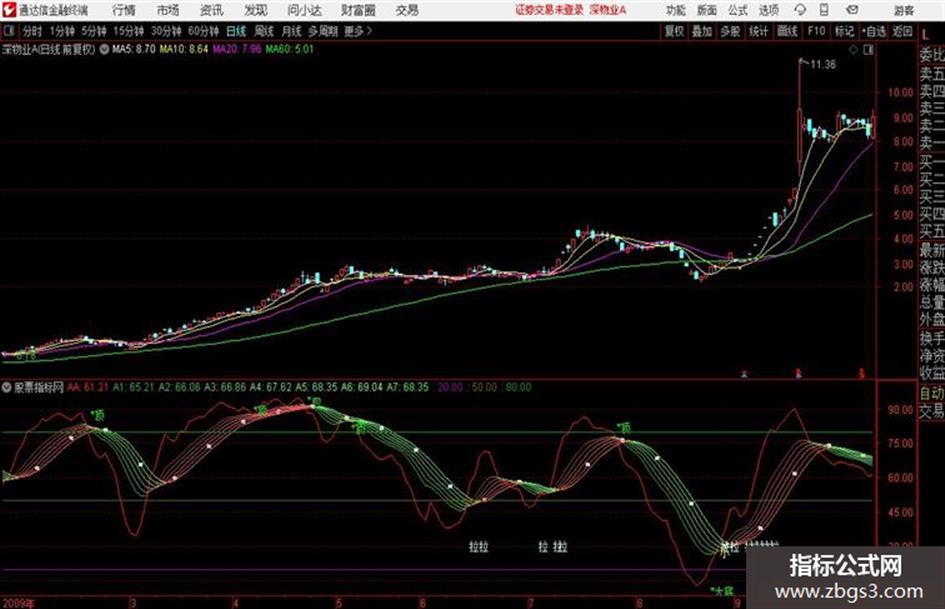Click the 11.36 high price label
This screenshot has width=945, height=609.
click(x=823, y=65)
